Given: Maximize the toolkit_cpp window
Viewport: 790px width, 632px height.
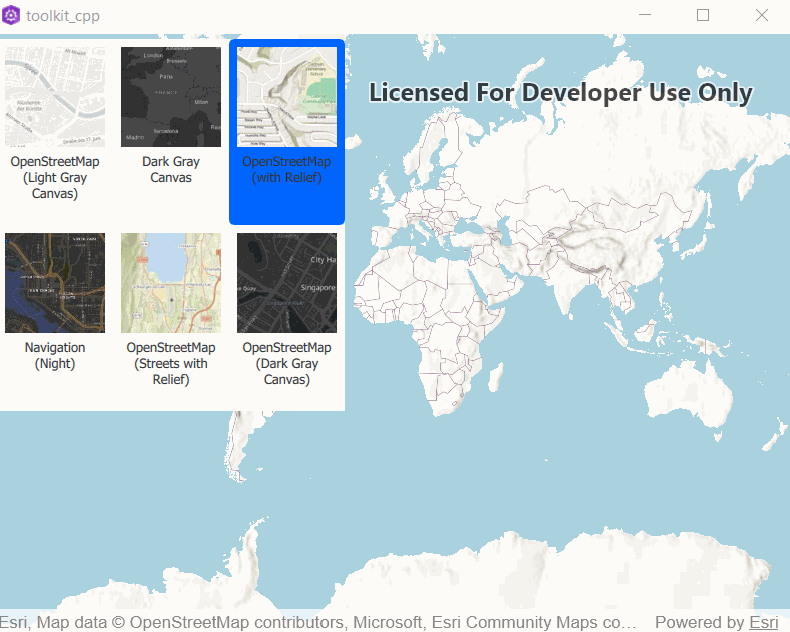Looking at the screenshot, I should pos(703,15).
